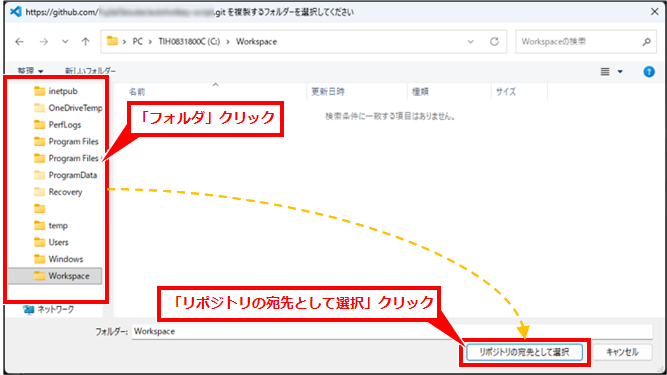Click the inetpub folder icon
The width and height of the screenshot is (667, 375).
(40, 91)
